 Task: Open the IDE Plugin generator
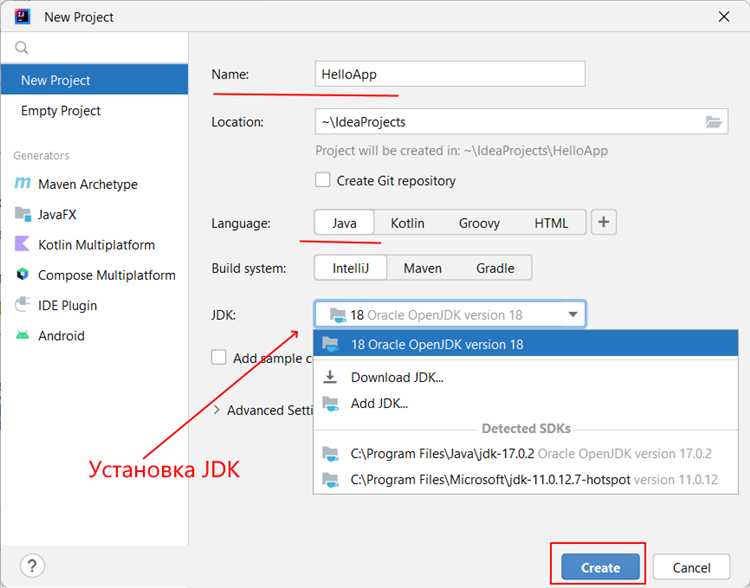pos(95,305)
